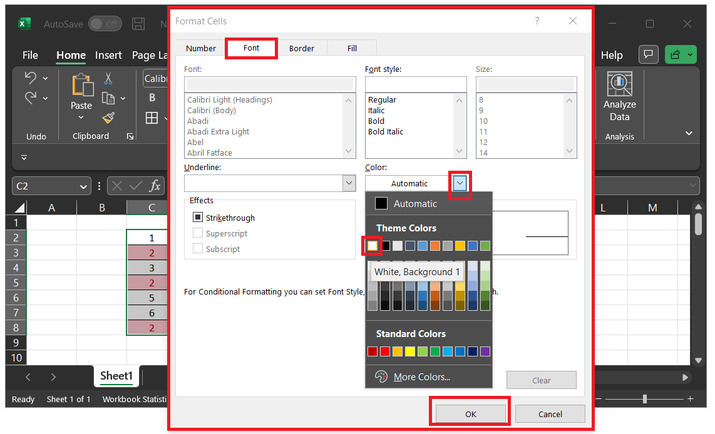Click the Save floppy disk icon
This screenshot has height=434, width=715.
coord(139,24)
